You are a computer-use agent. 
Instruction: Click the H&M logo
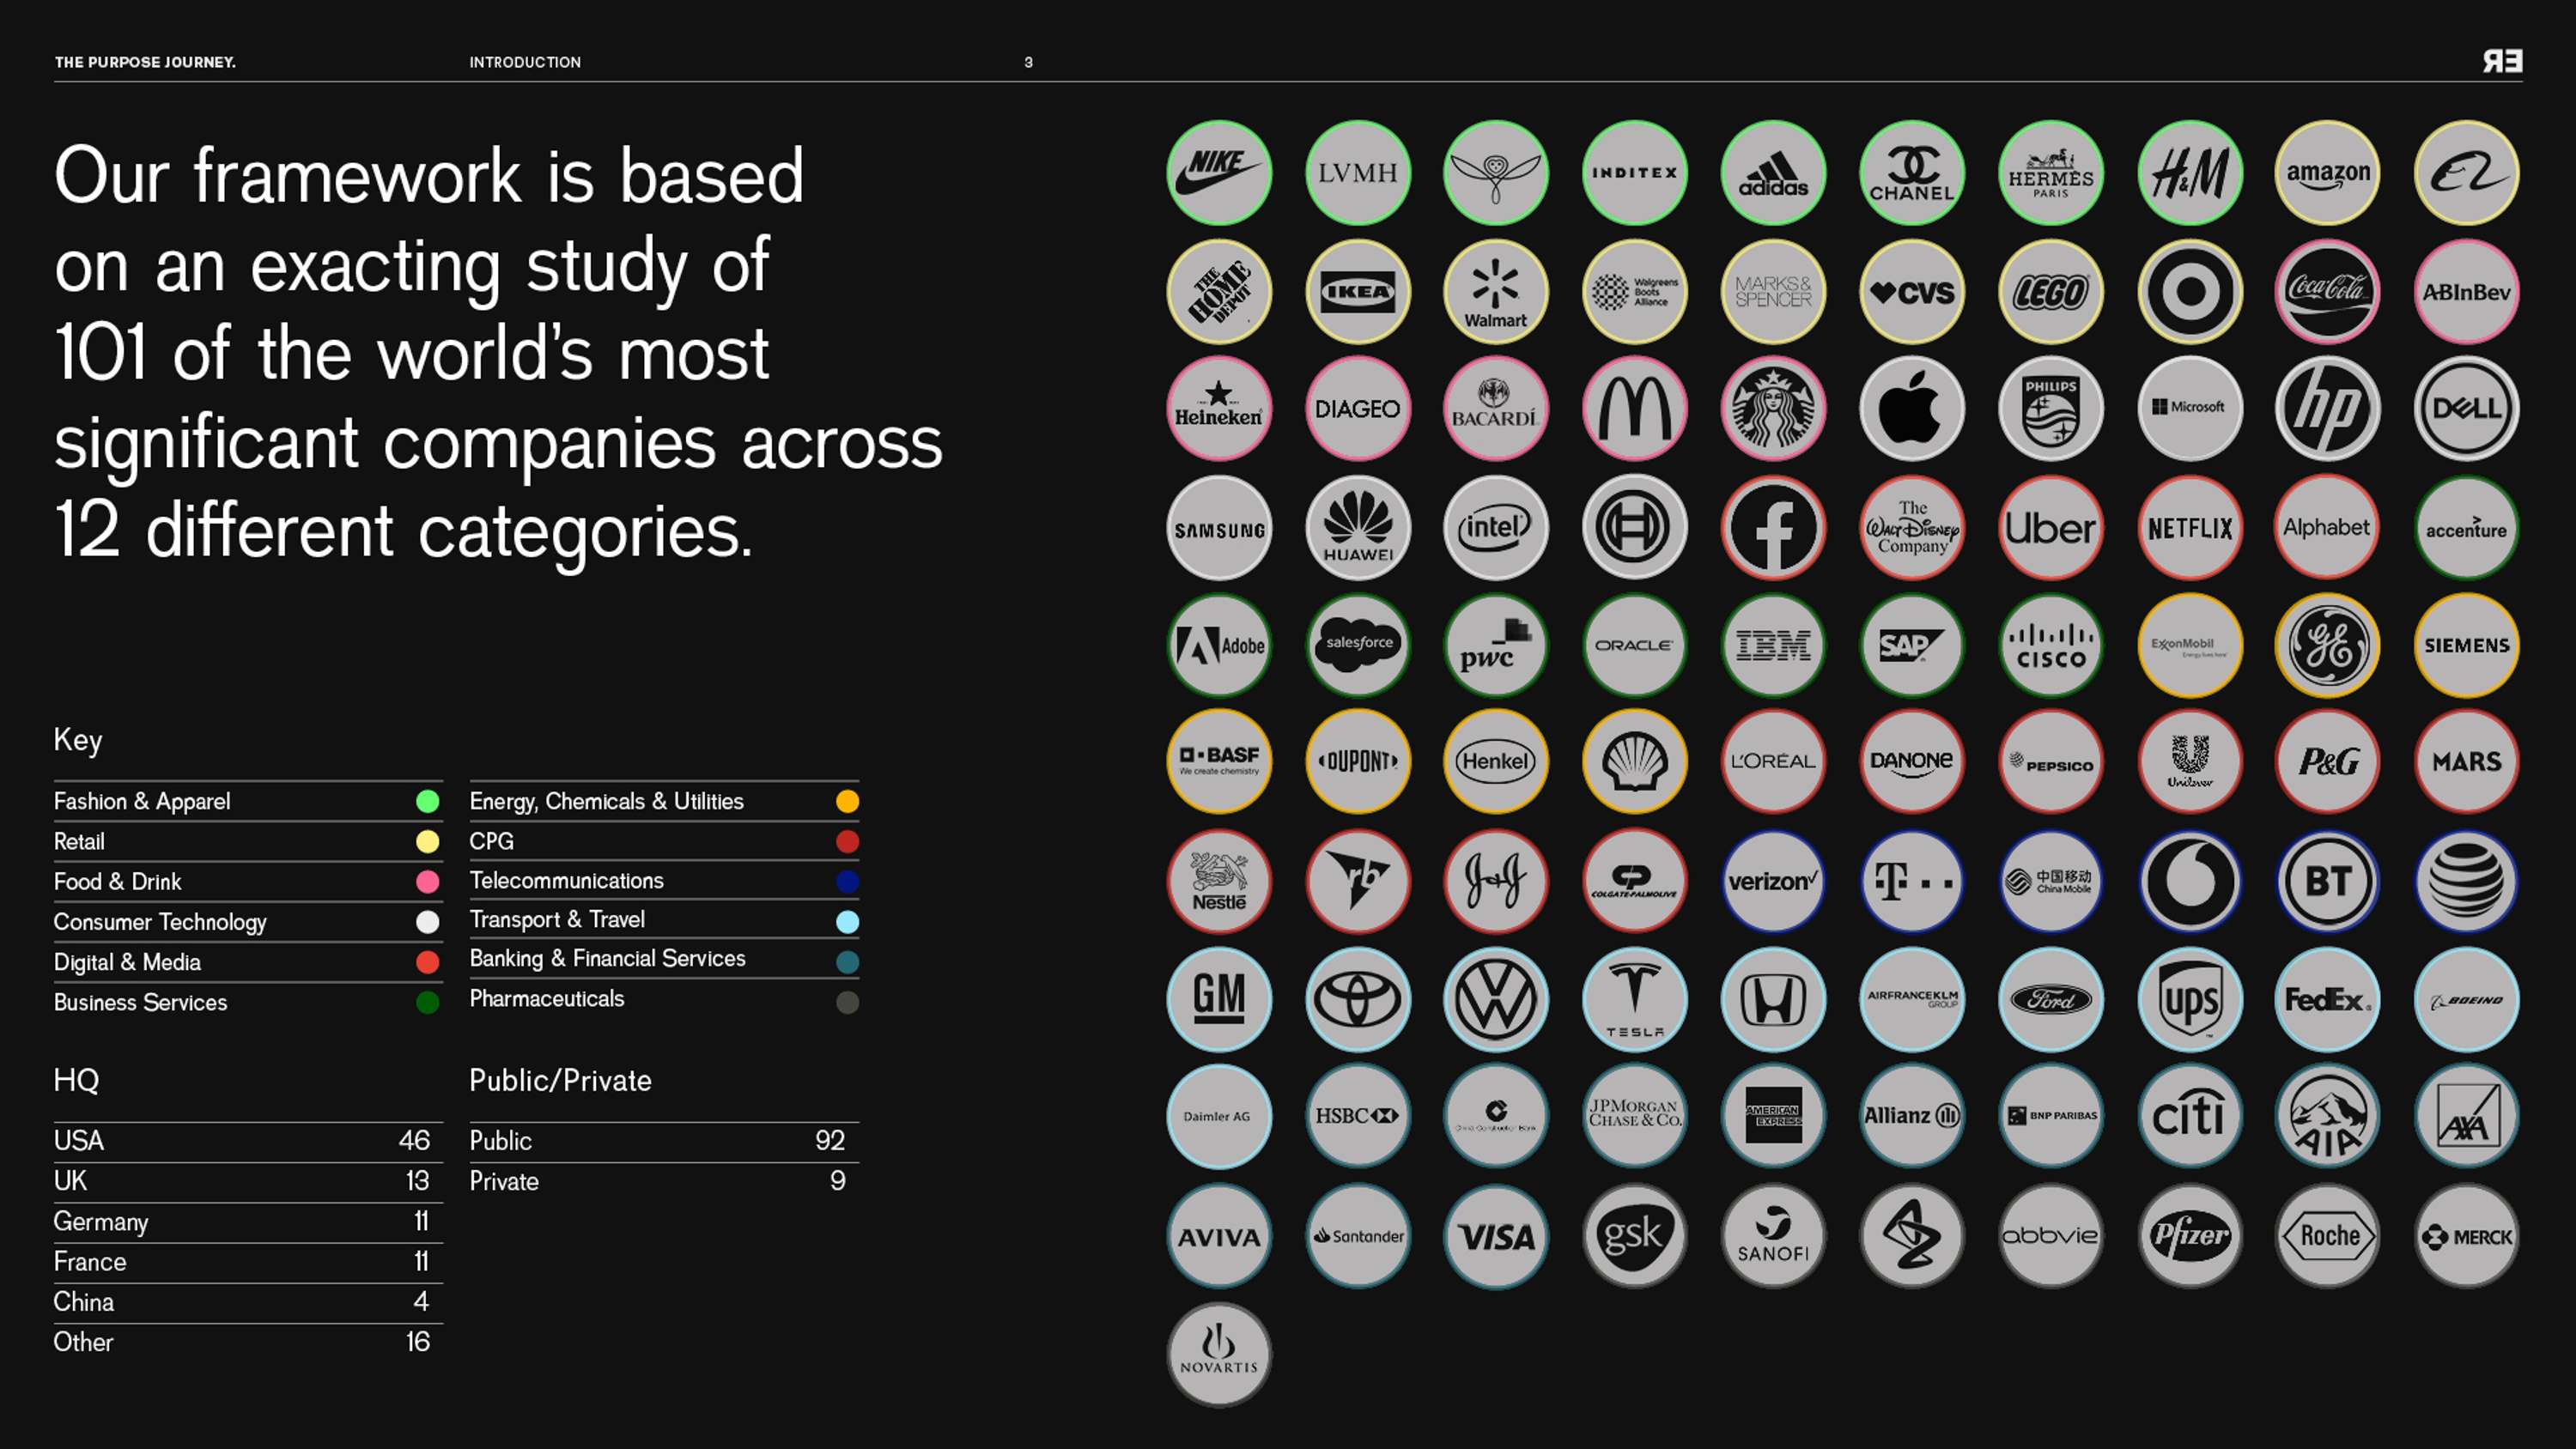point(2190,173)
